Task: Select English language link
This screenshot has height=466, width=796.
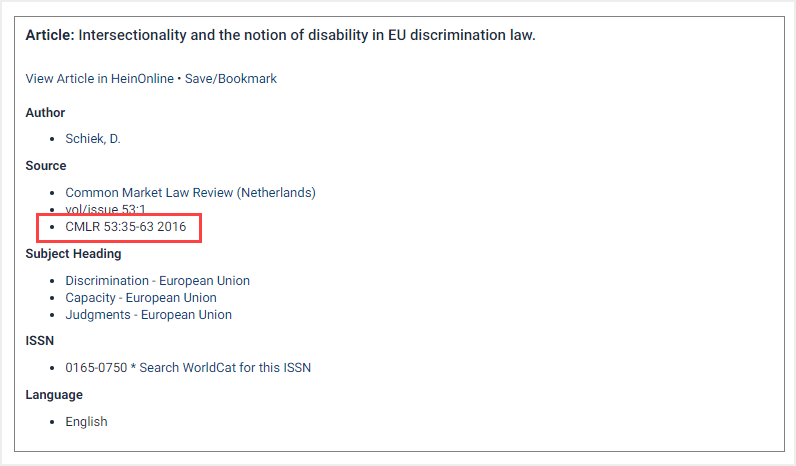Action: point(86,422)
